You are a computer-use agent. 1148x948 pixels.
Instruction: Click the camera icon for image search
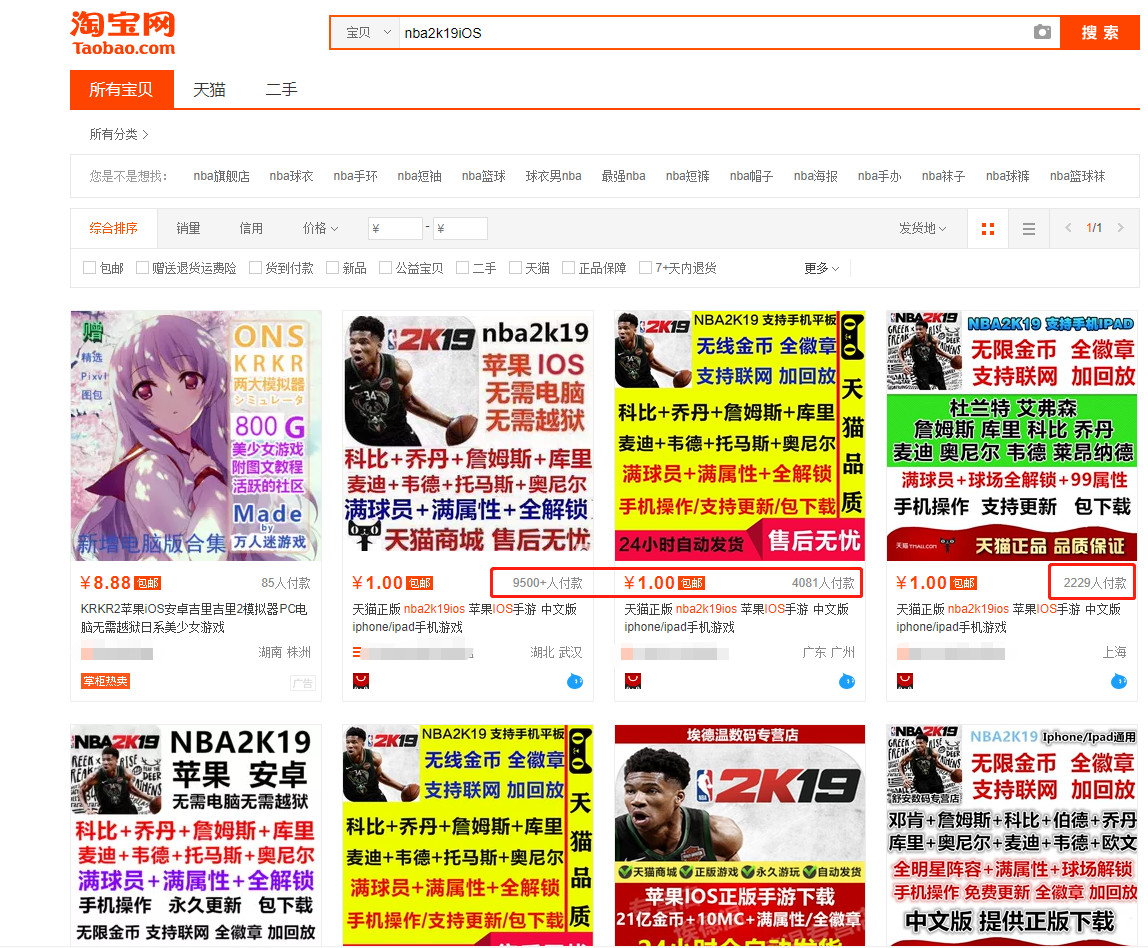pyautogui.click(x=1041, y=32)
